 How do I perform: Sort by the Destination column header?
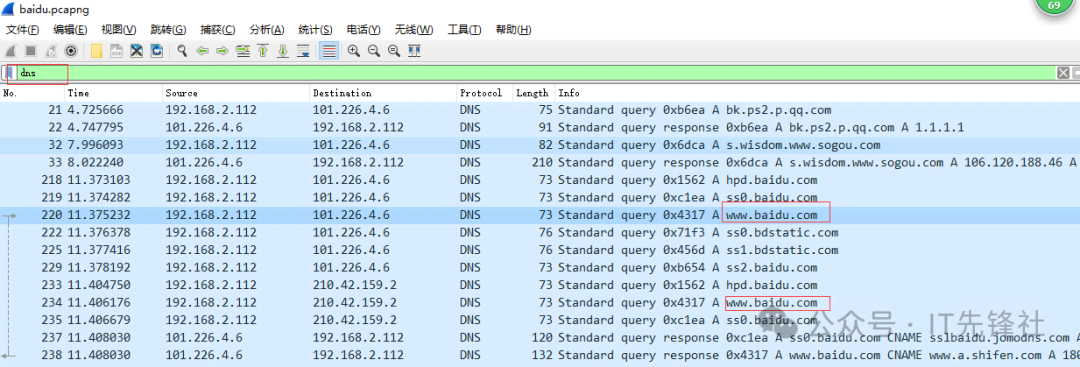point(384,93)
